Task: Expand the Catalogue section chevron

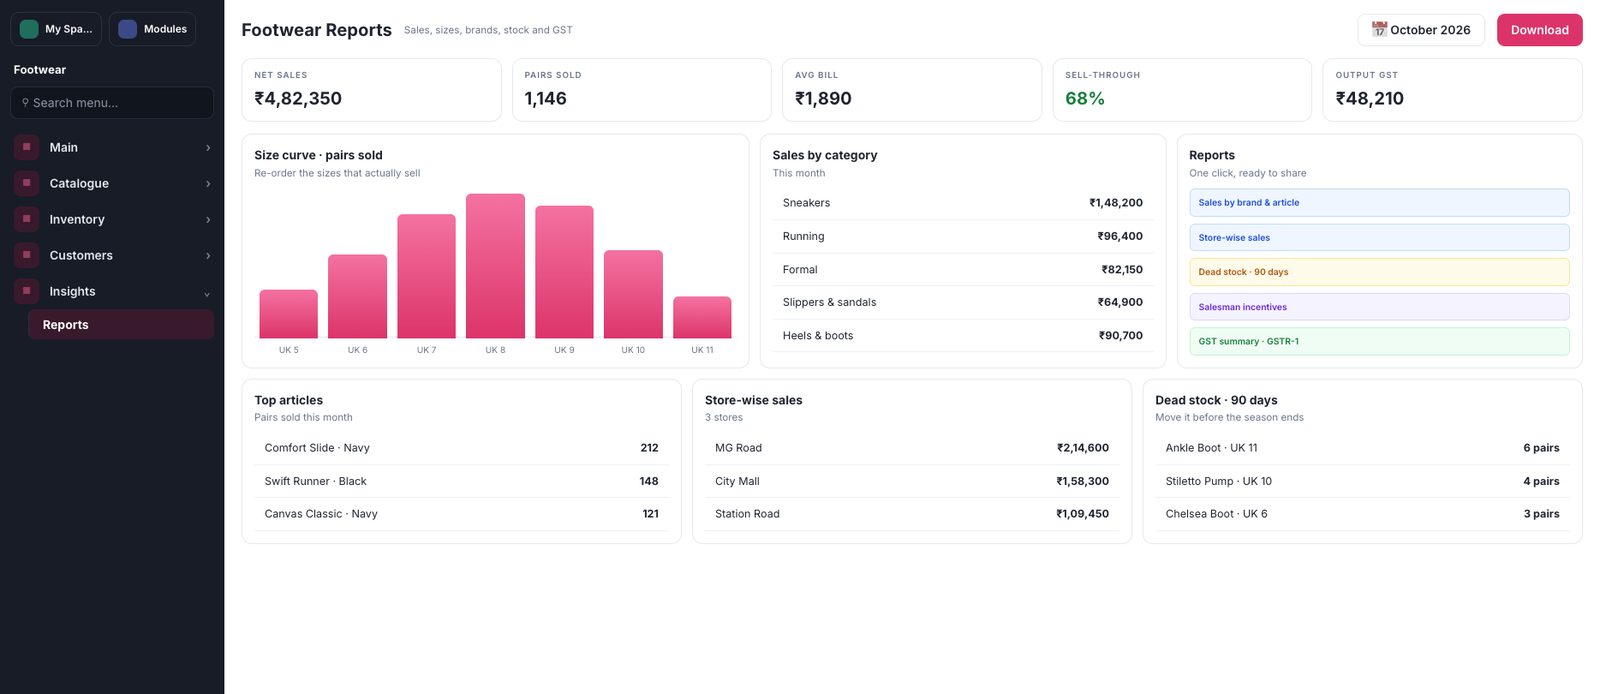Action: coord(208,184)
